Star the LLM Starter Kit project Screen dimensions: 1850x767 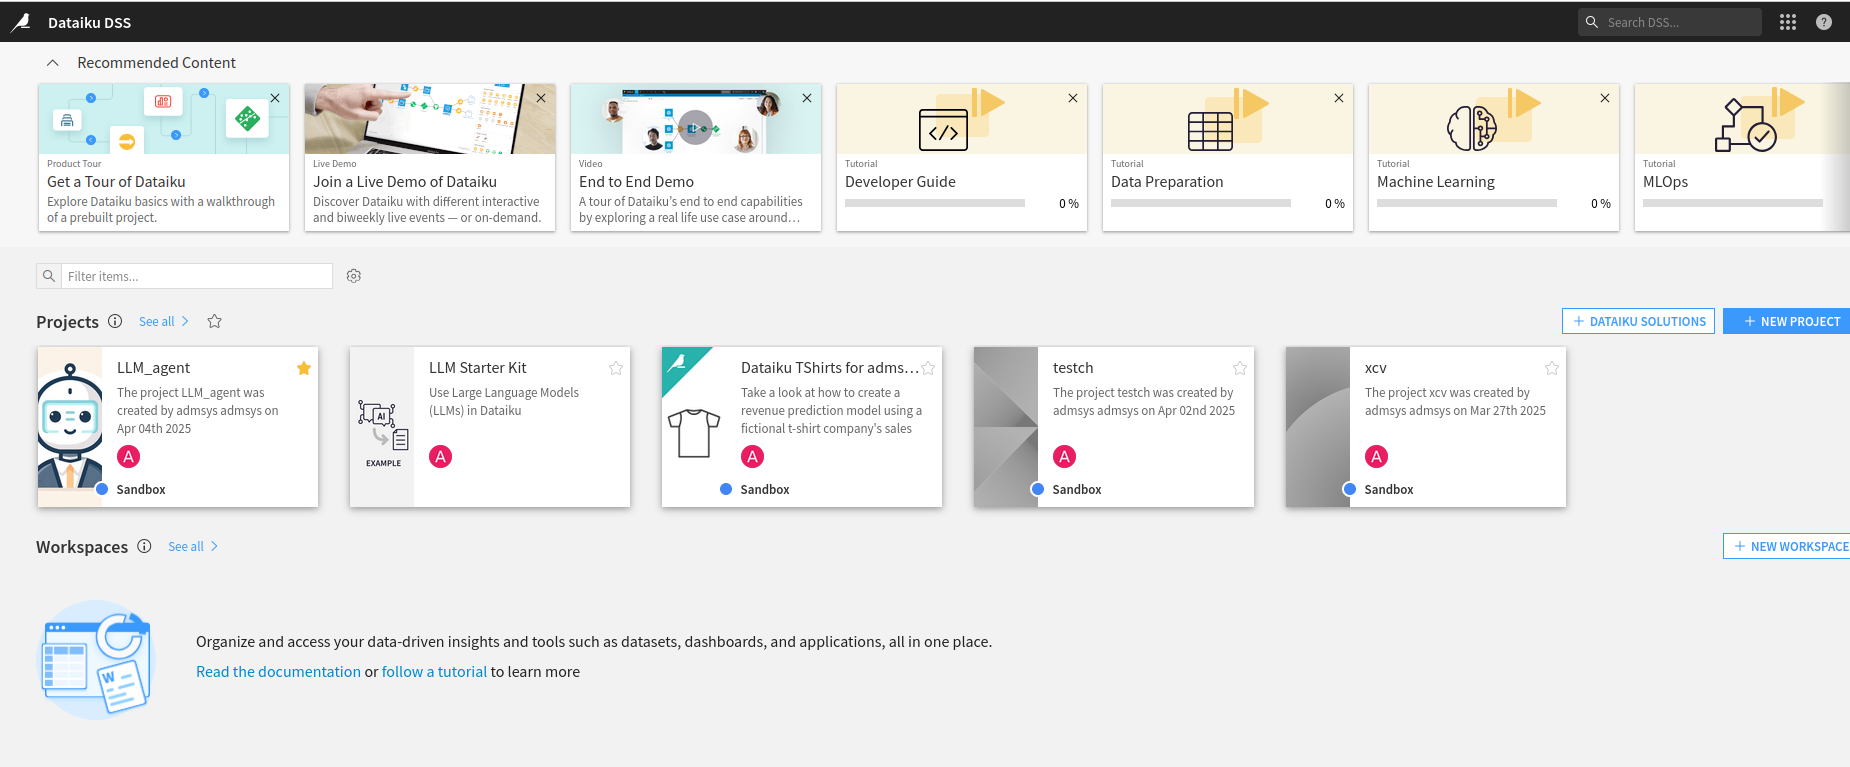click(616, 368)
